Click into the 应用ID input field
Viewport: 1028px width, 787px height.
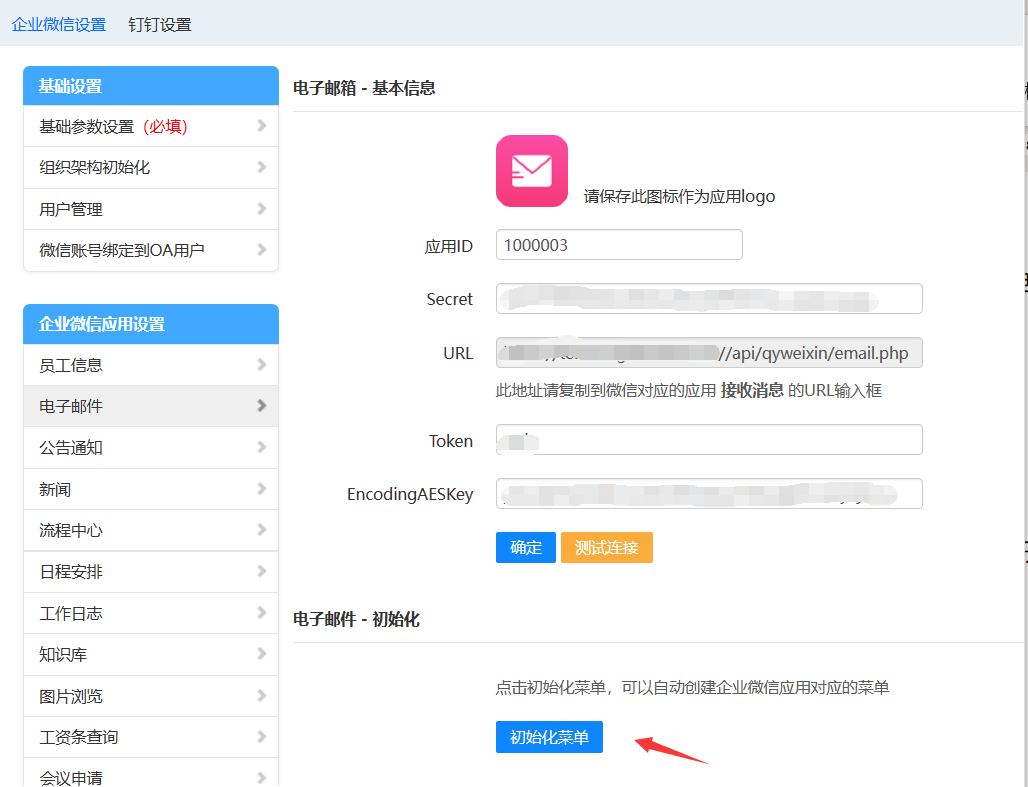(619, 245)
